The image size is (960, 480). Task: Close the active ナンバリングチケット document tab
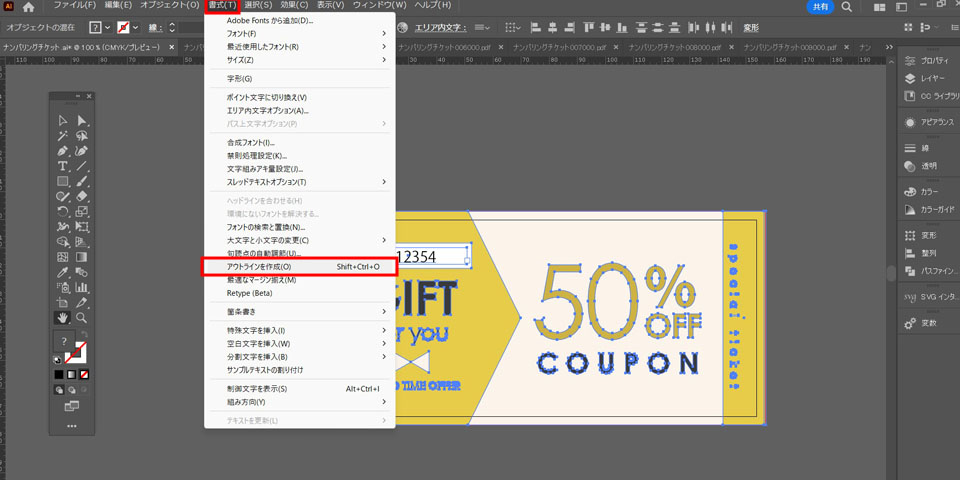tap(171, 47)
